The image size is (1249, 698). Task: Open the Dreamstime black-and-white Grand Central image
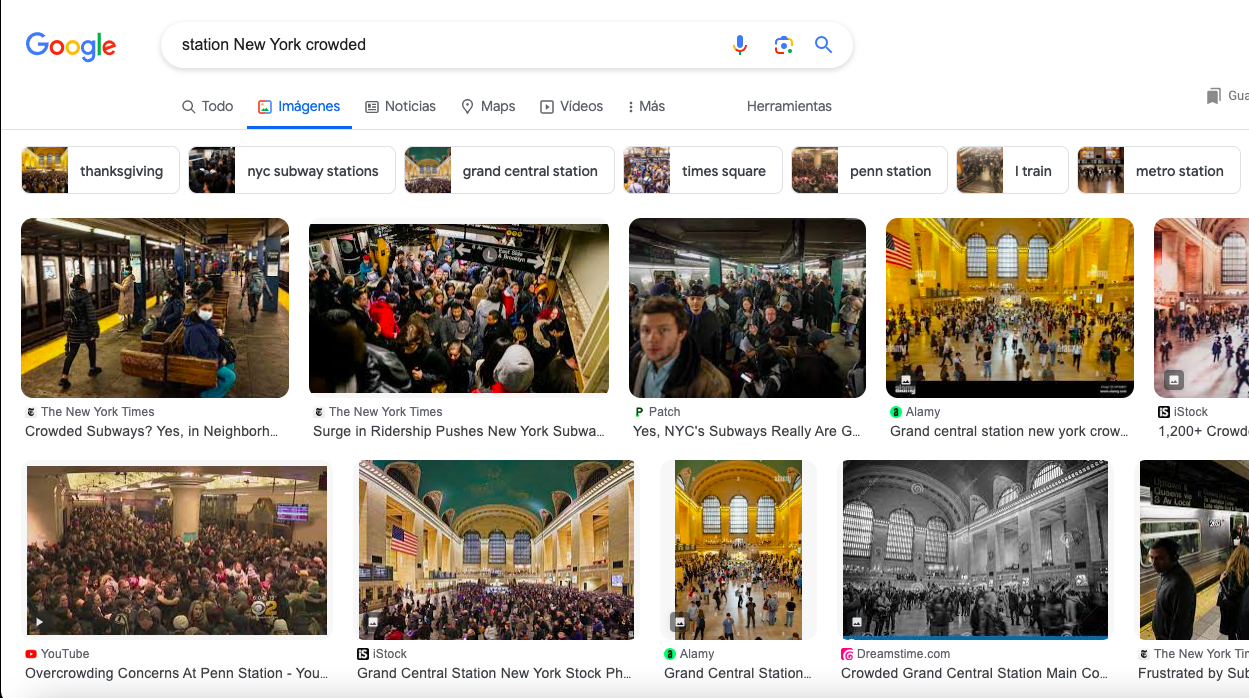pyautogui.click(x=975, y=549)
